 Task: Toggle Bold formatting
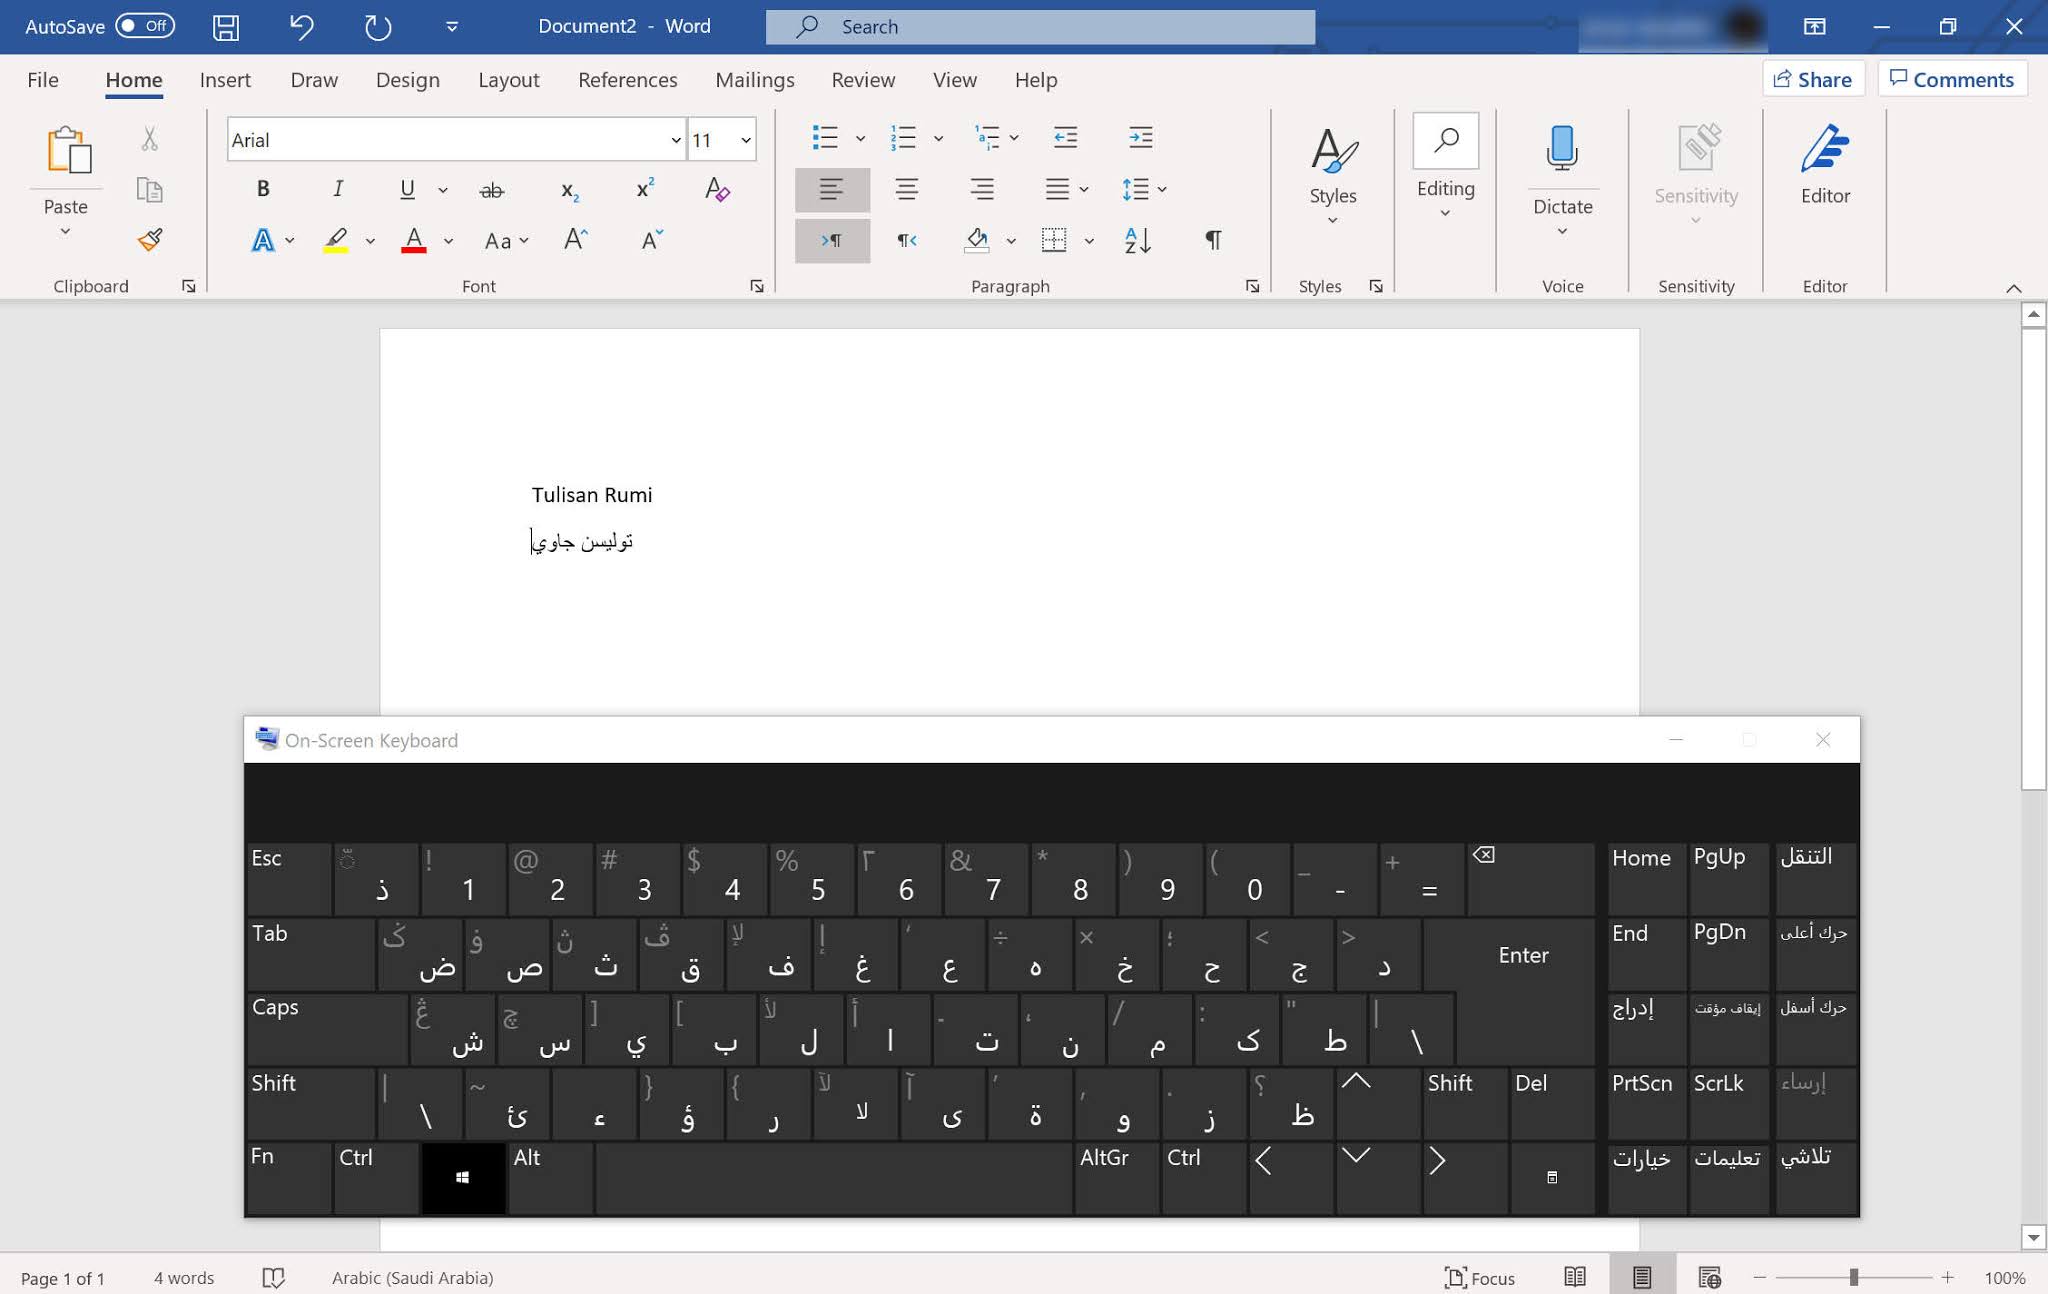263,188
